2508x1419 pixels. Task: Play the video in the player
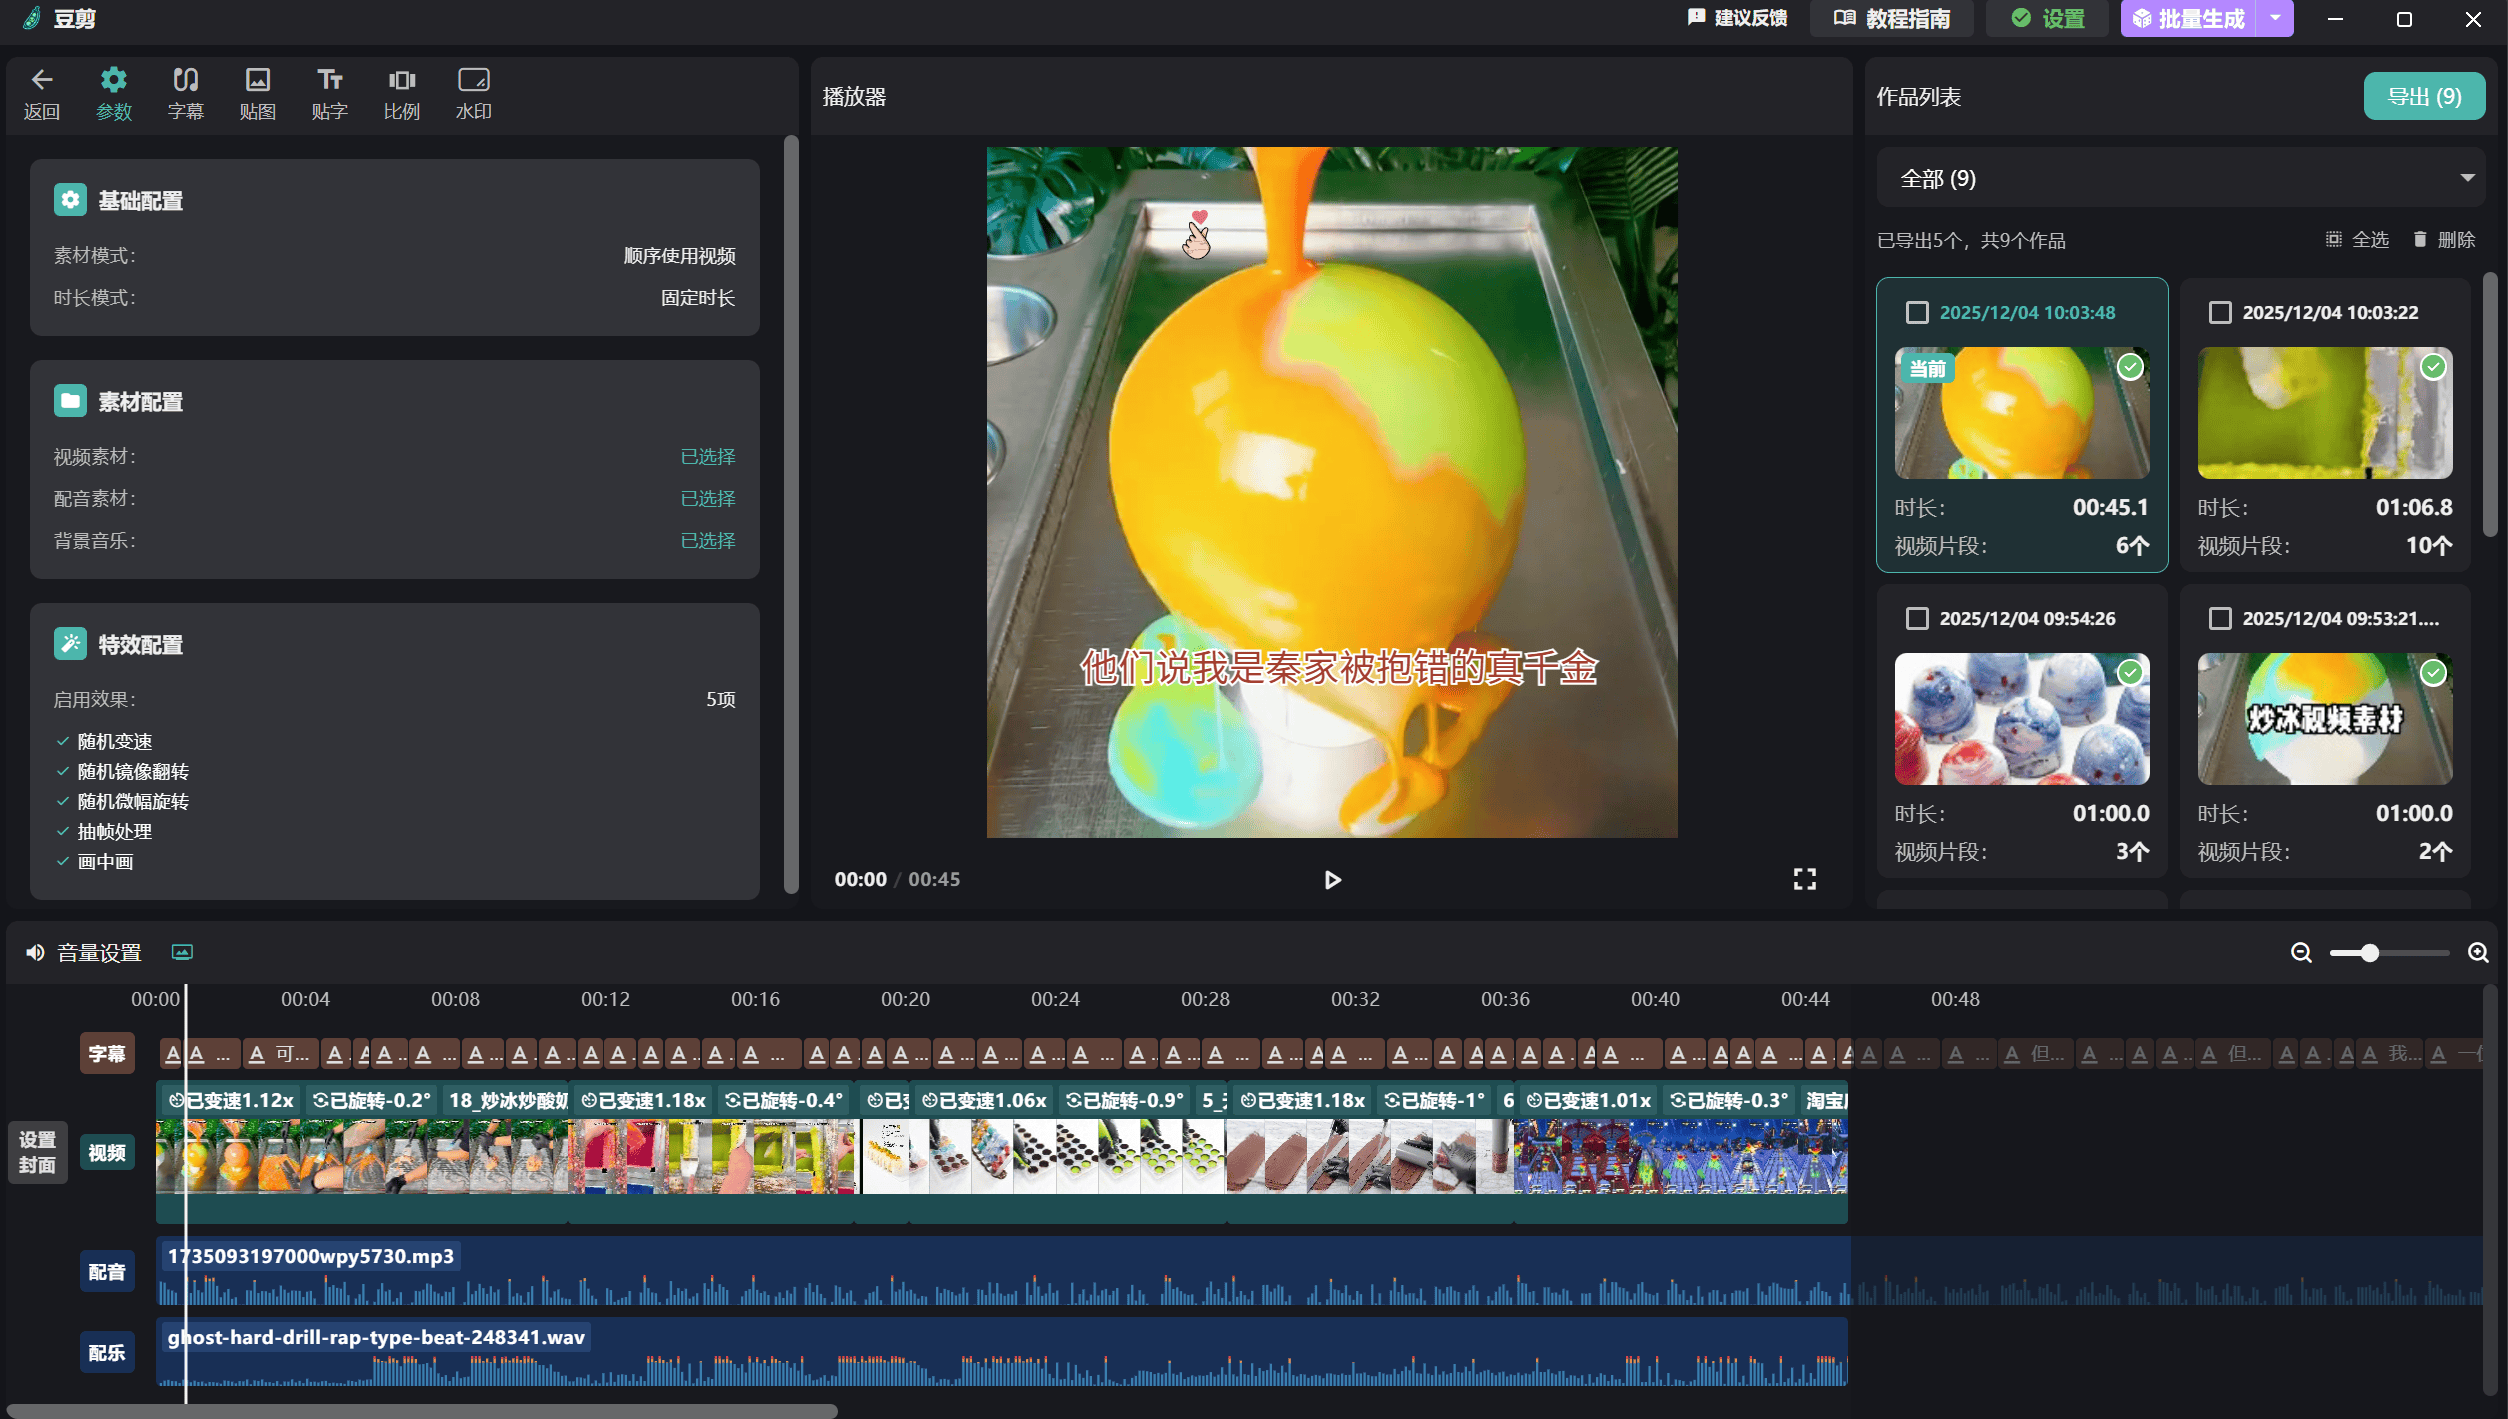(x=1332, y=880)
